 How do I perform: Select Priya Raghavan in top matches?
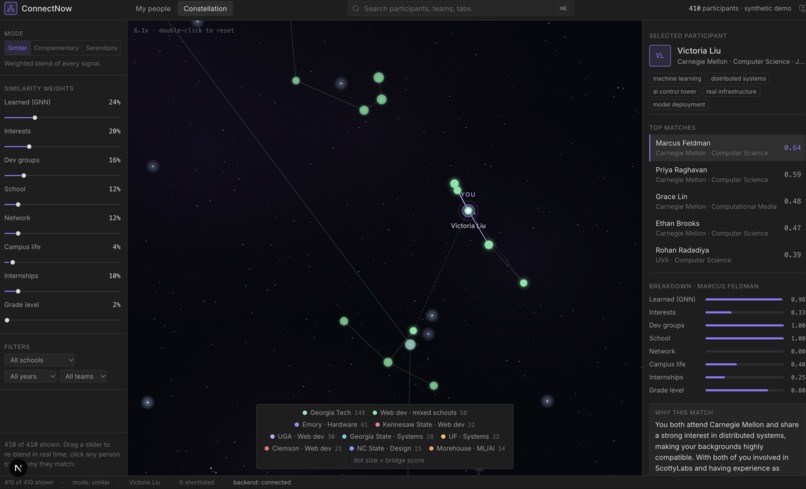pyautogui.click(x=726, y=174)
